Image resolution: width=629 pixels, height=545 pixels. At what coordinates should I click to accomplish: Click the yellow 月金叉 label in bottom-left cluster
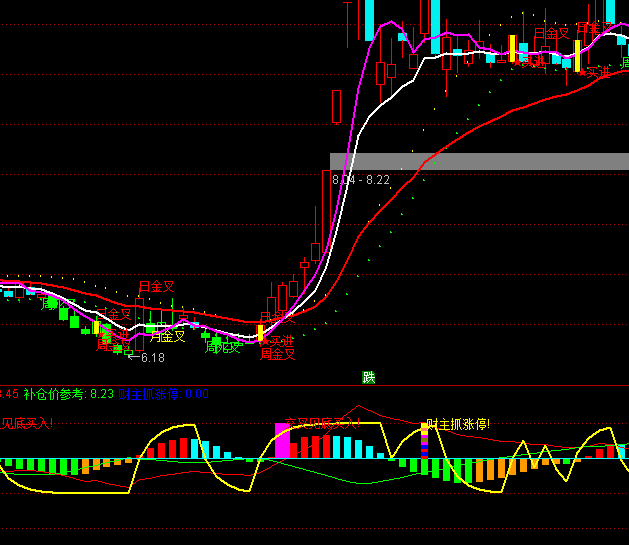tap(167, 337)
